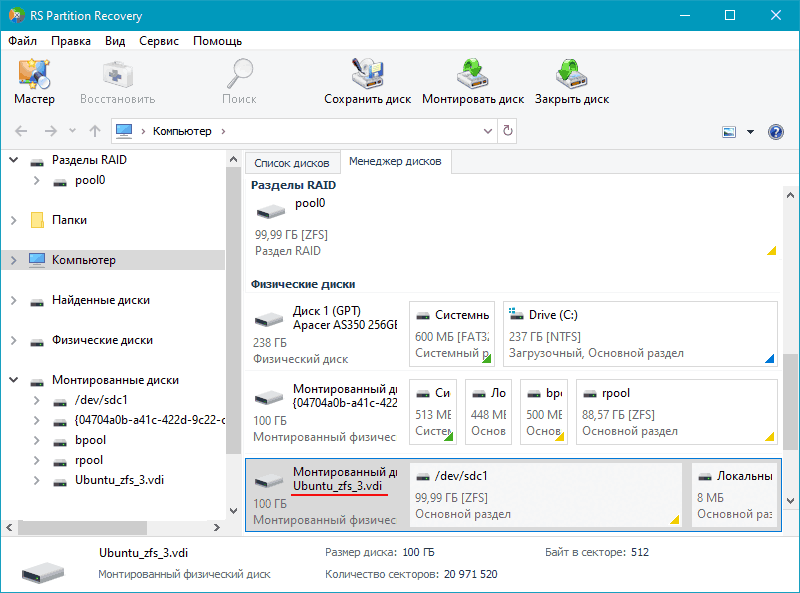Click the back navigation arrow
Viewport: 800px width, 593px height.
[21, 131]
